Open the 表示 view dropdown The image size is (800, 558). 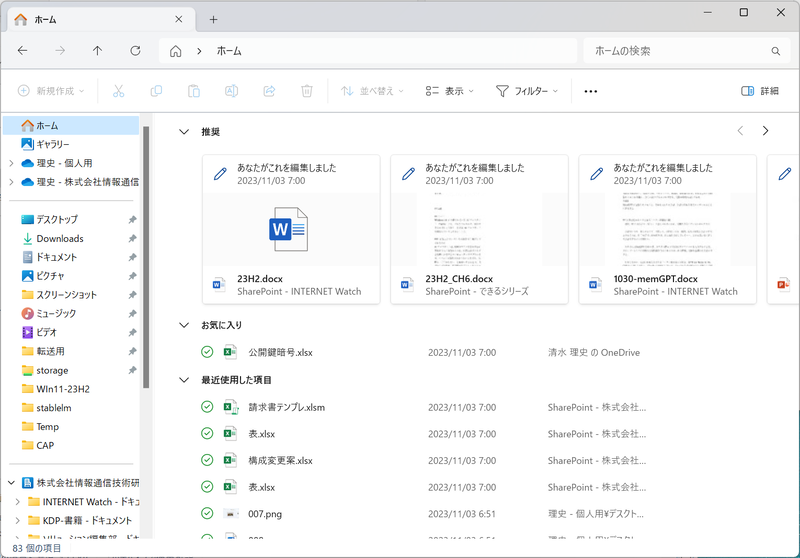coord(449,91)
